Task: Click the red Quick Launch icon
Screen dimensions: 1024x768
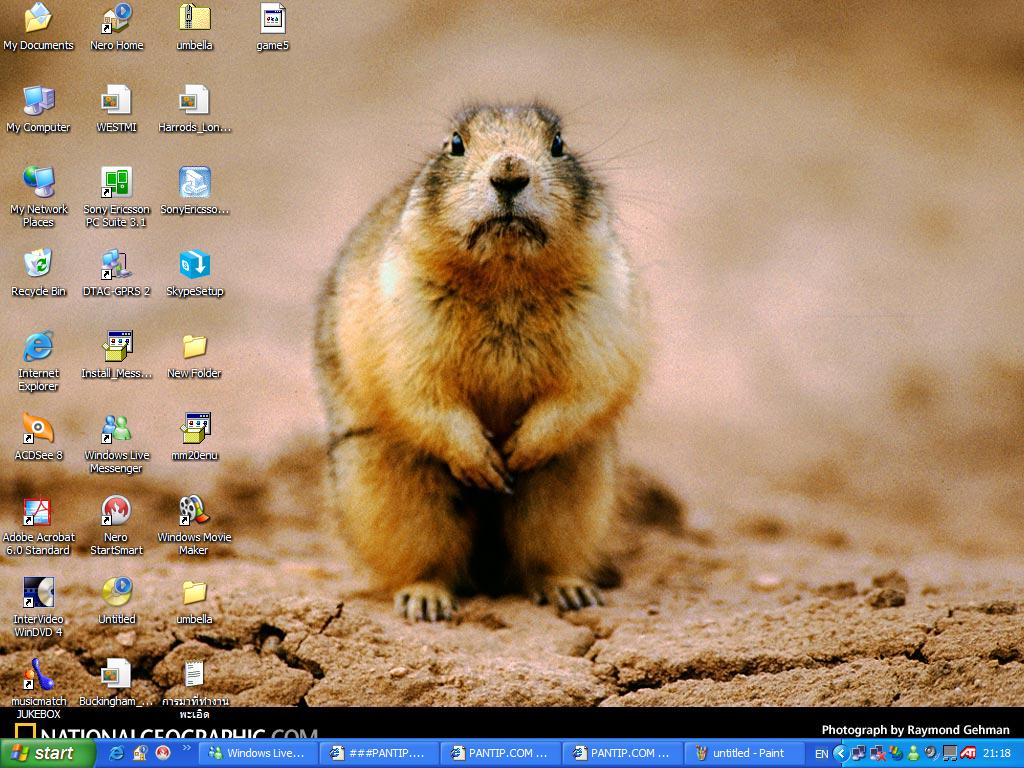Action: pyautogui.click(x=163, y=753)
